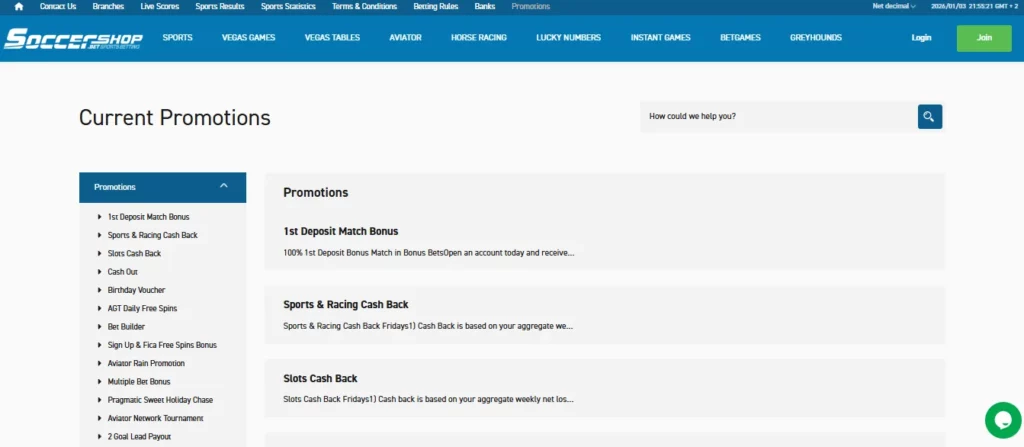This screenshot has width=1024, height=447.
Task: Open the live chat bubble
Action: click(1002, 420)
